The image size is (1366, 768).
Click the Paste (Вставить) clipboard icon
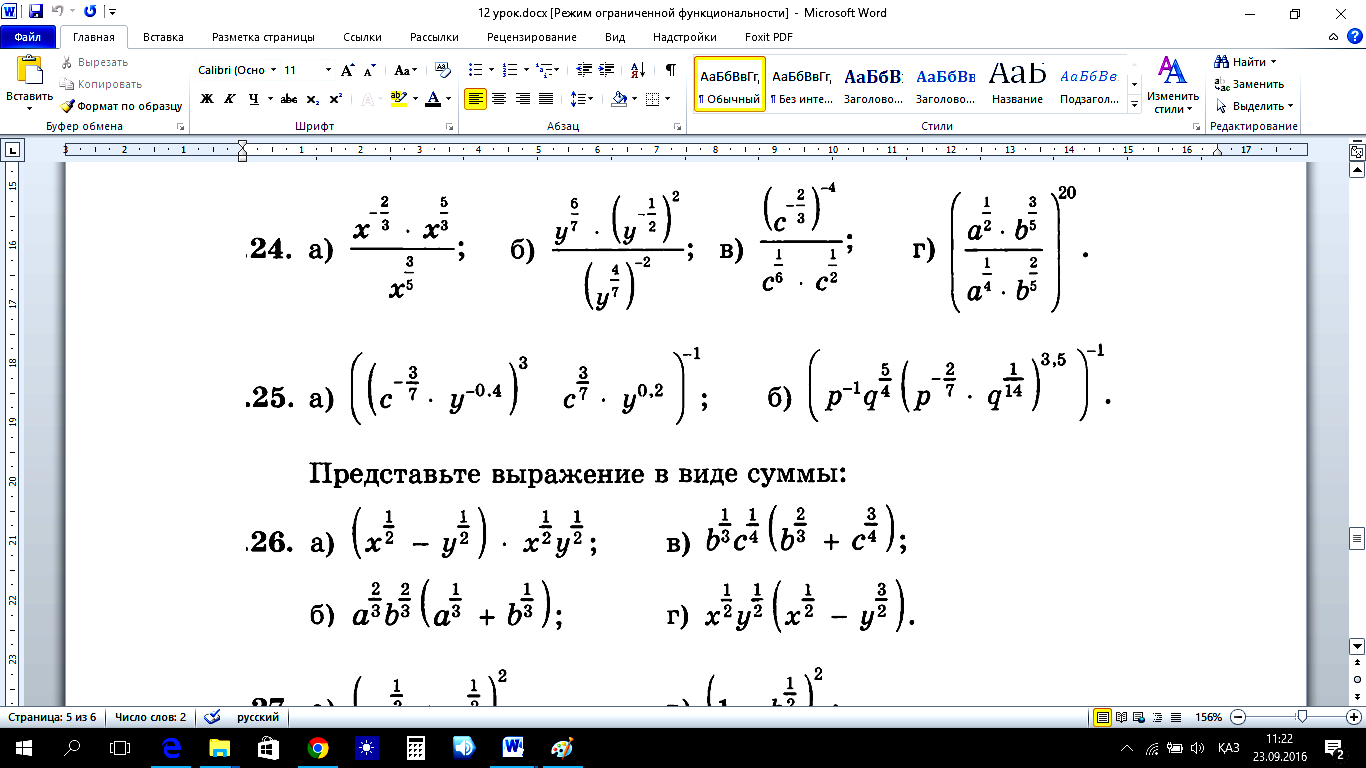click(30, 72)
